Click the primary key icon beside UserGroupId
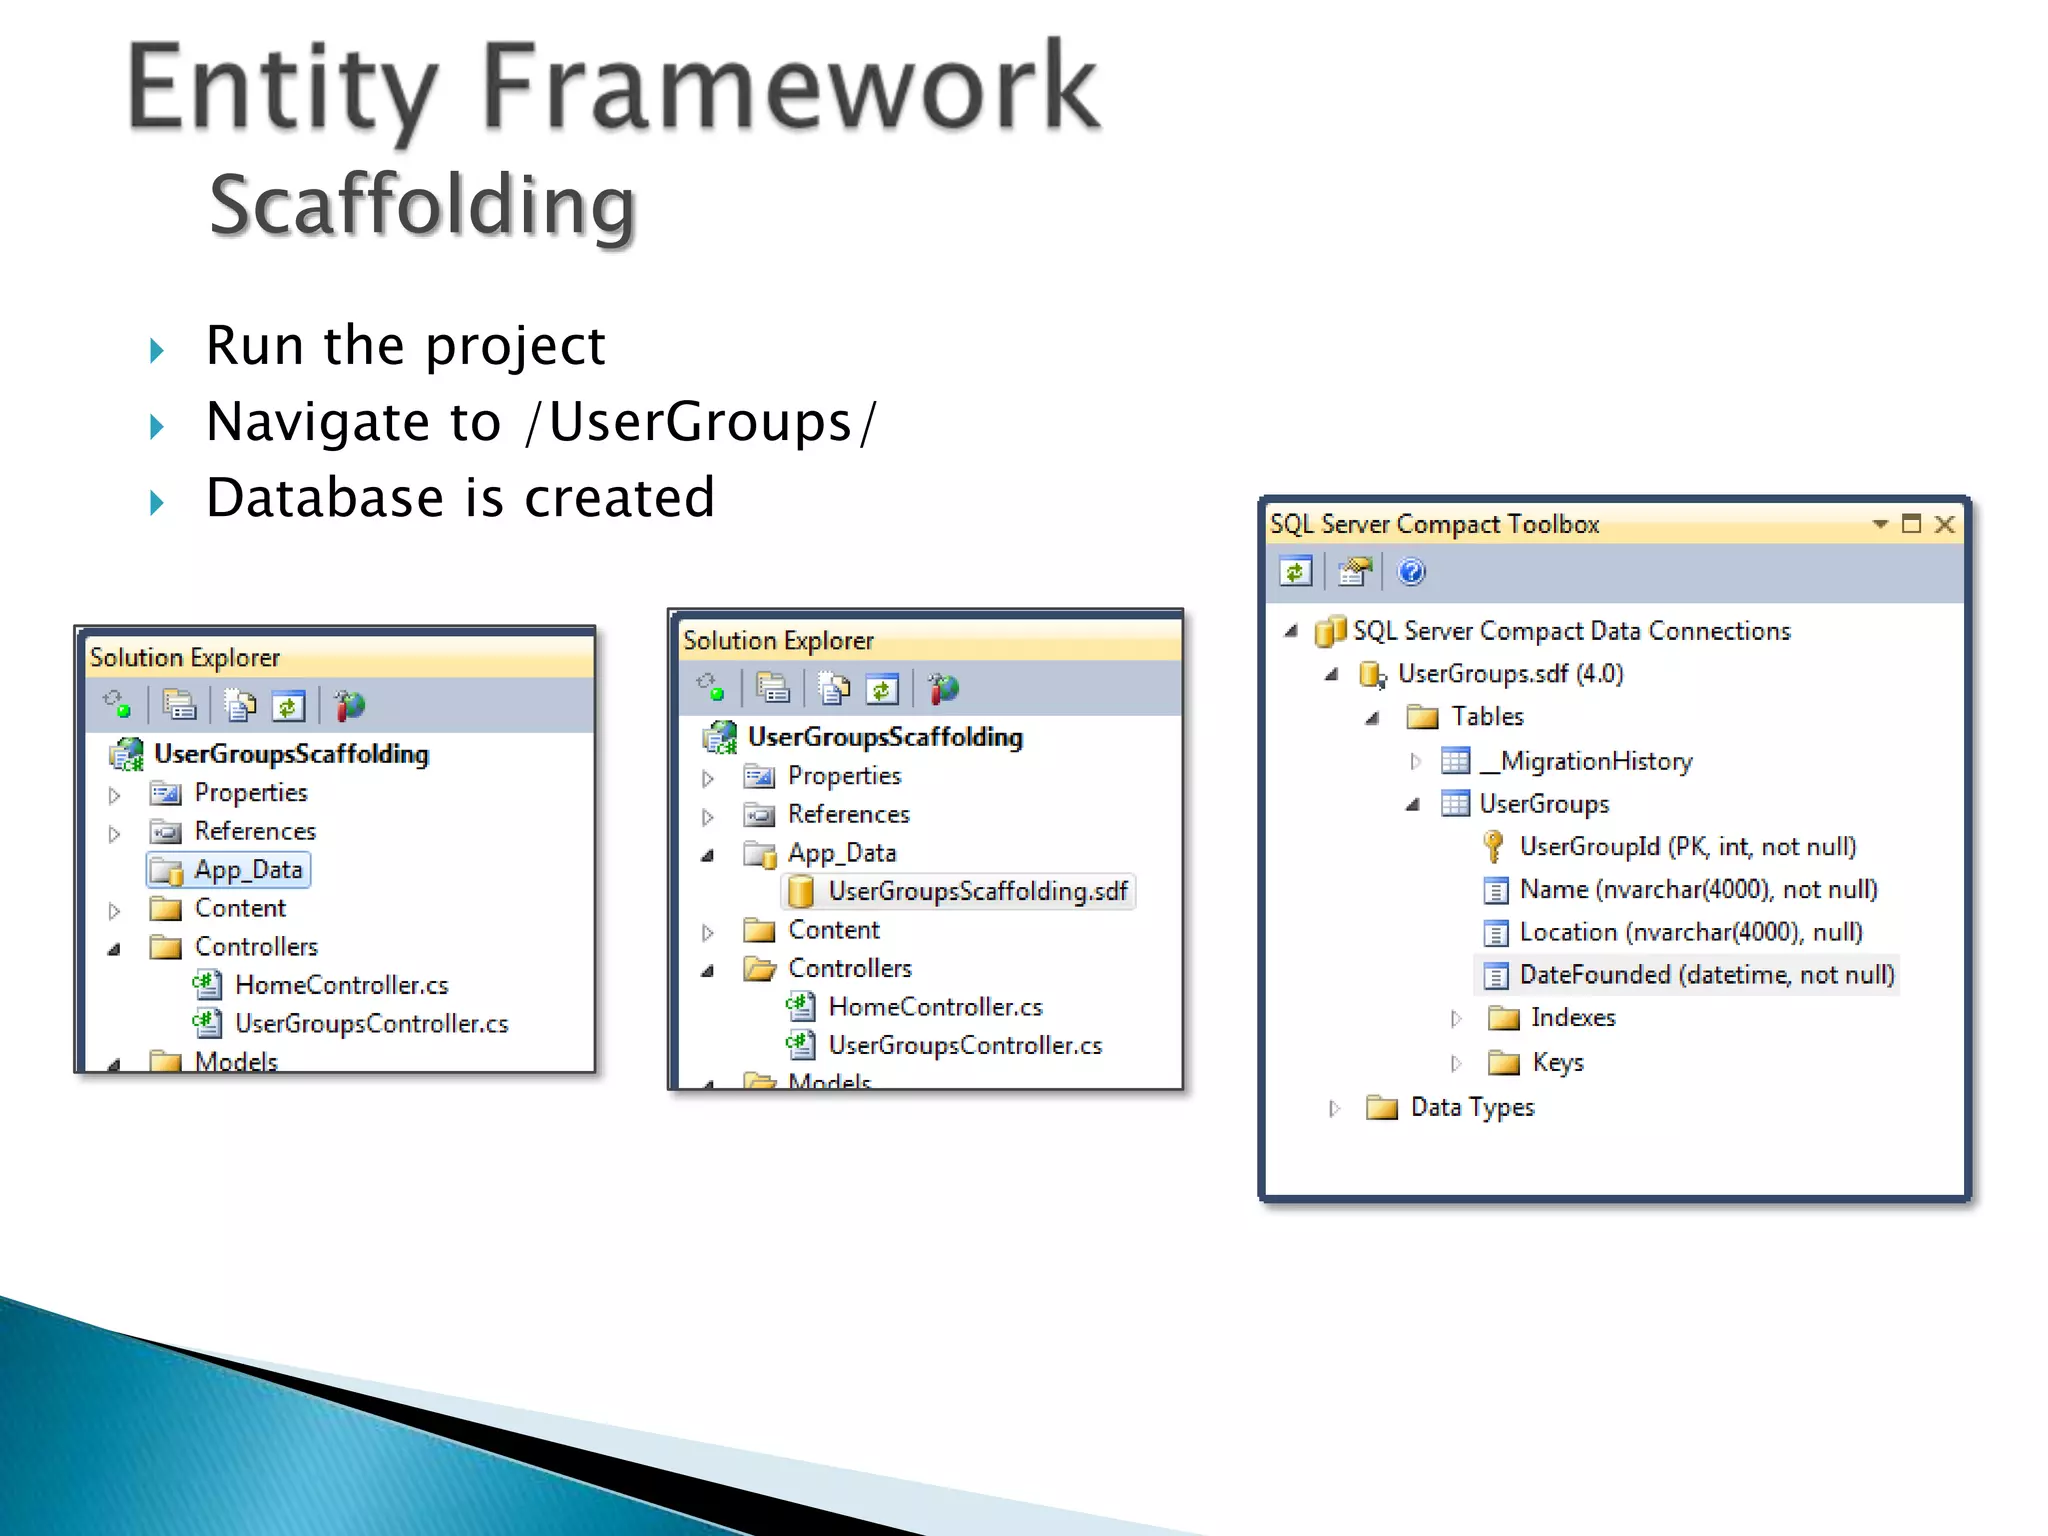 (1493, 847)
